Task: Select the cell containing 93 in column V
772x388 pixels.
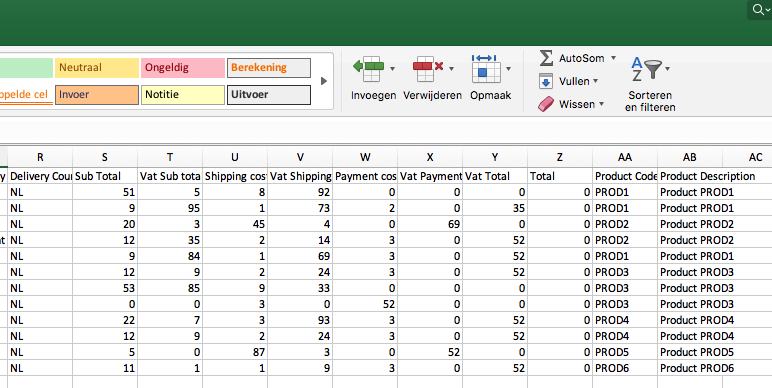Action: pyautogui.click(x=300, y=320)
